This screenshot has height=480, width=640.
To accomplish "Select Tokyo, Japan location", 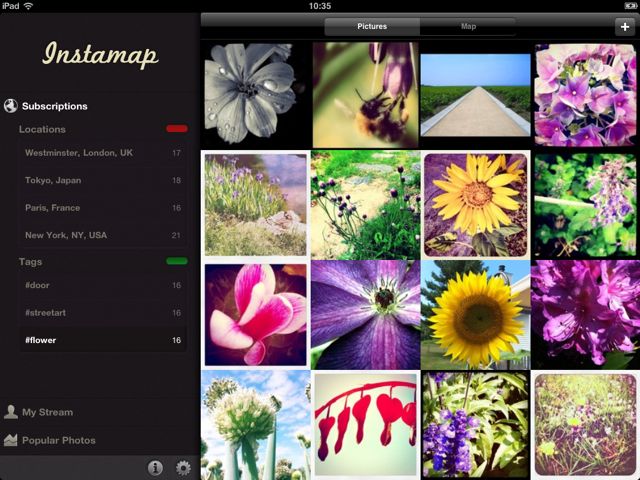I will tap(102, 180).
